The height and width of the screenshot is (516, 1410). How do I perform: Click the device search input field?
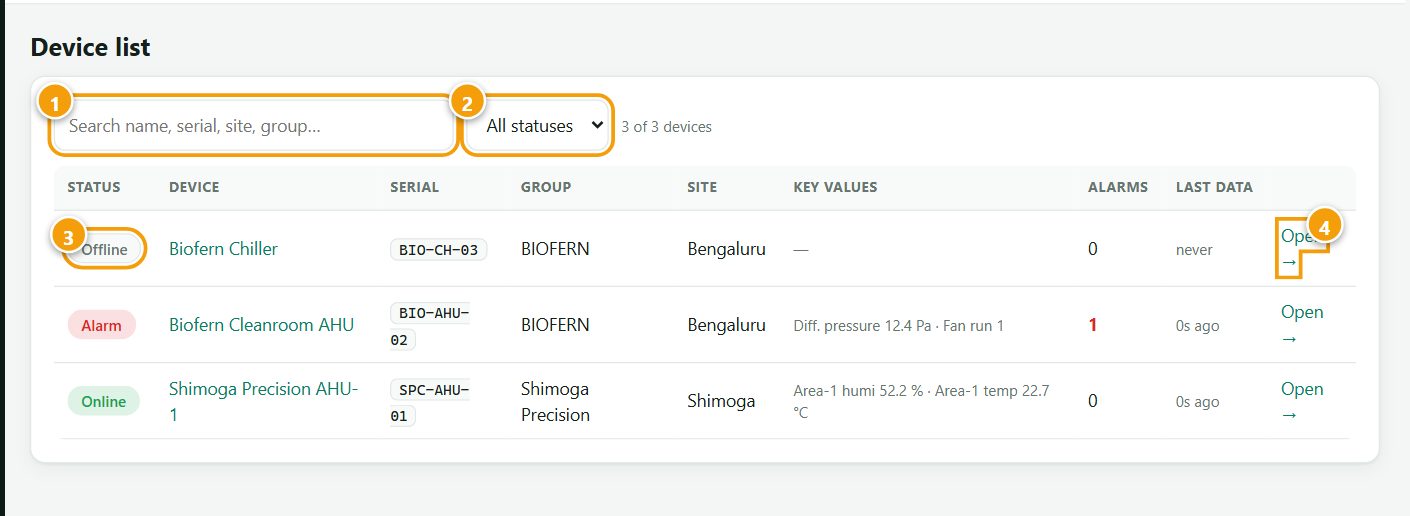[252, 126]
